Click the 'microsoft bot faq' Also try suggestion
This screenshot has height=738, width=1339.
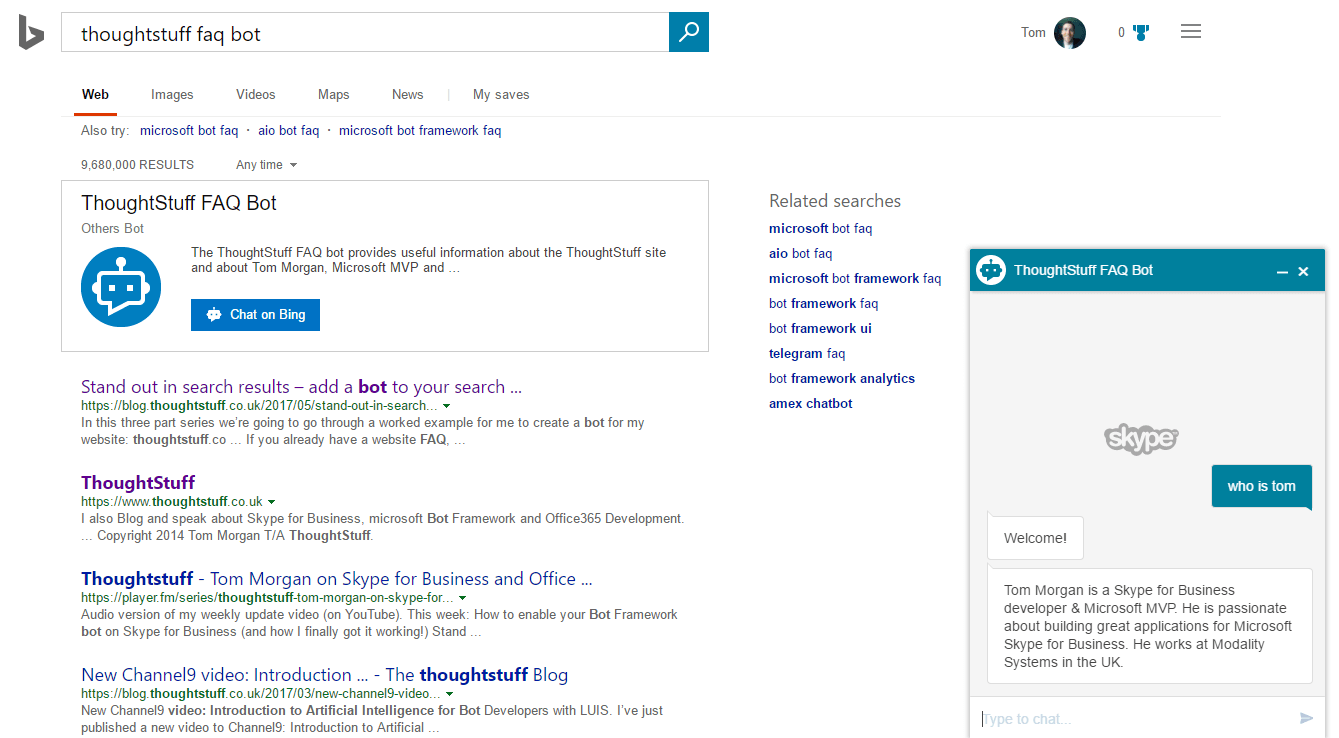pos(189,131)
